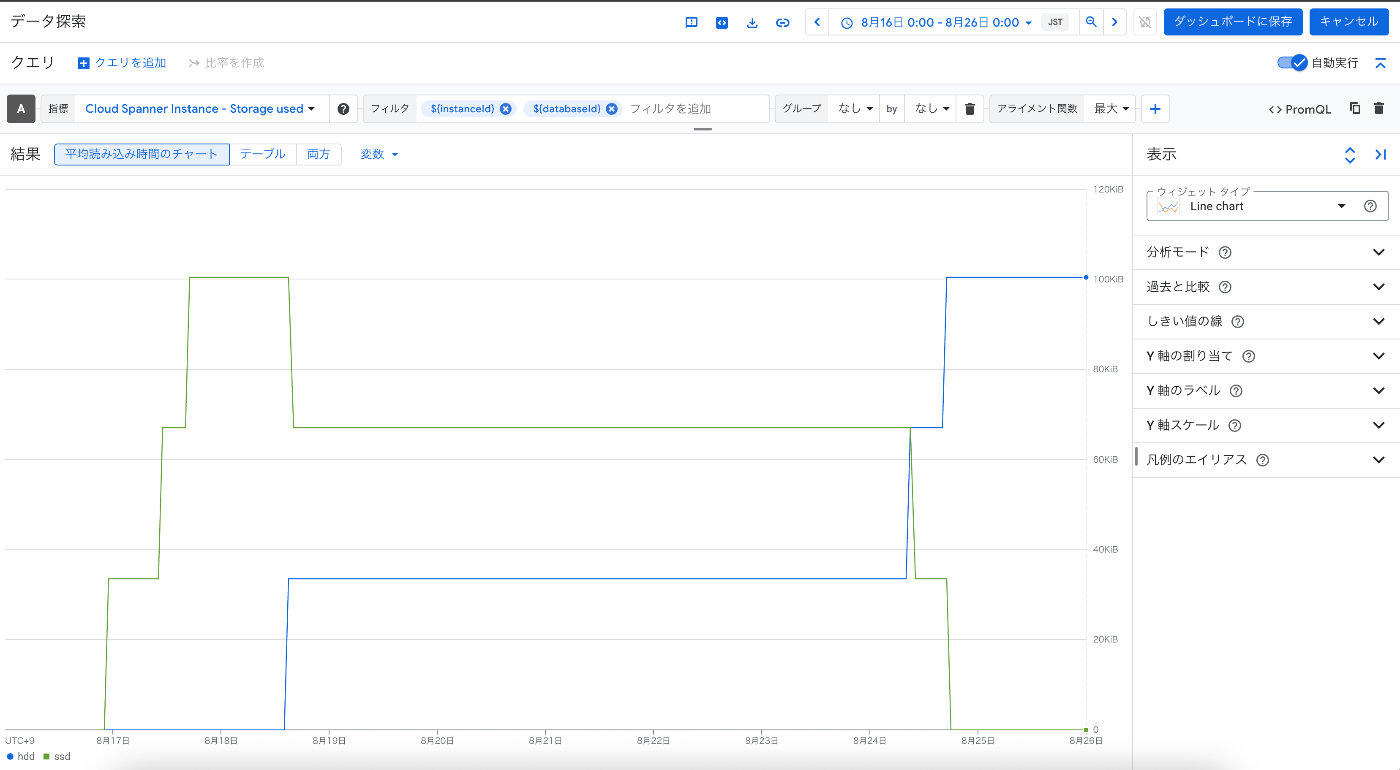Click the expand/collapse all arrows in display panel
Screen dimensions: 1400x770
click(1350, 155)
